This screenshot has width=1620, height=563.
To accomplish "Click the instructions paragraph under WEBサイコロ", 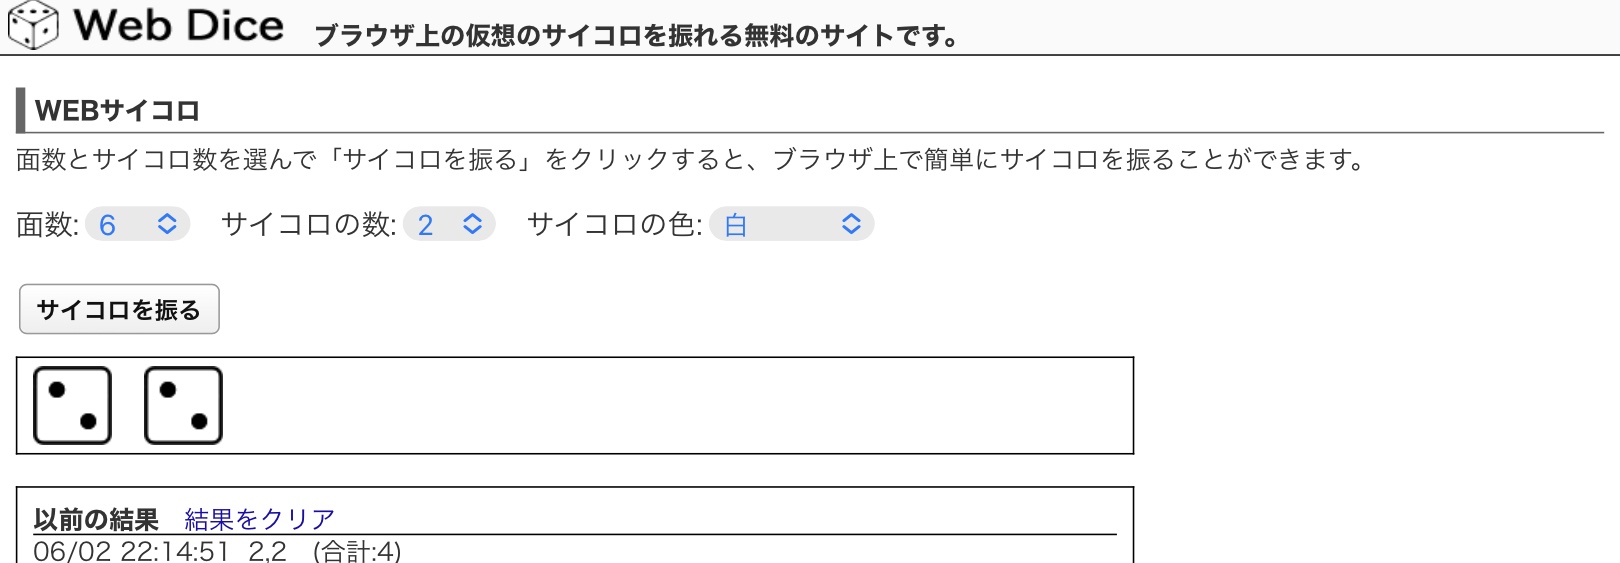I will pos(690,160).
